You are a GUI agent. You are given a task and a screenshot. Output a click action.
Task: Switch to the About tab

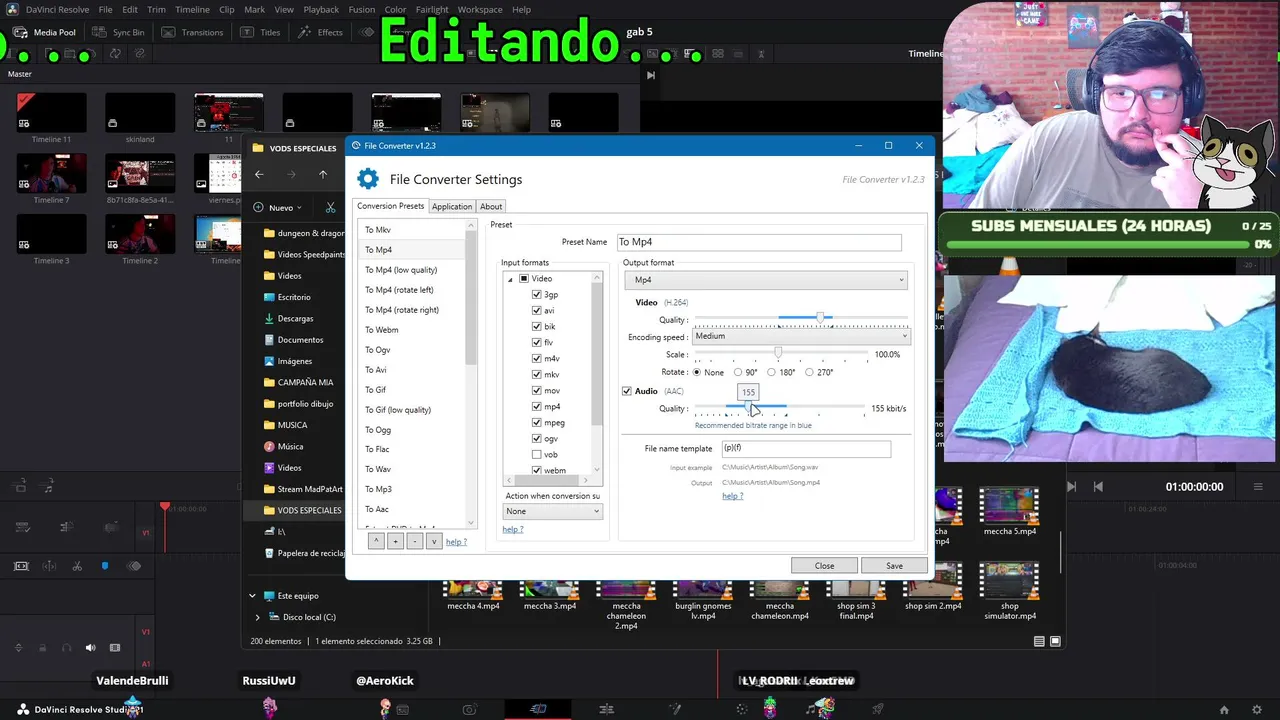coord(491,207)
